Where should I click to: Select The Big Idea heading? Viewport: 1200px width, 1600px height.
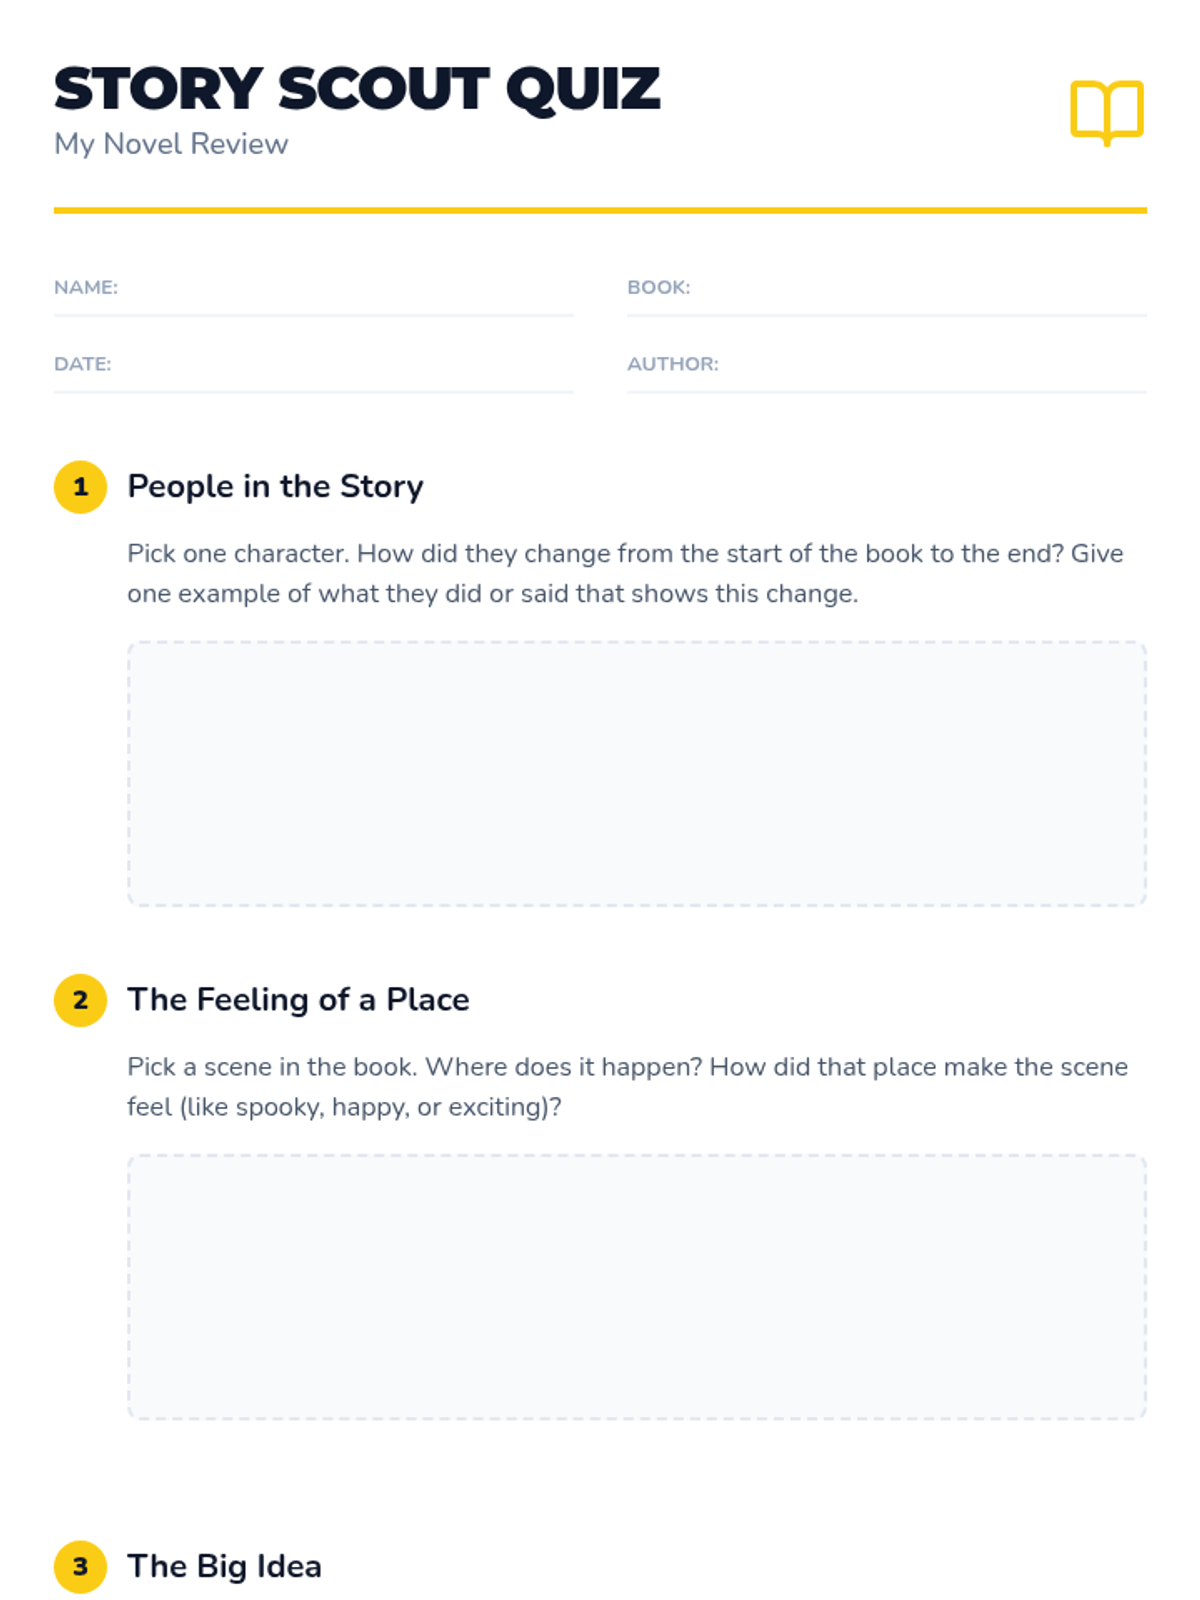pyautogui.click(x=224, y=1566)
